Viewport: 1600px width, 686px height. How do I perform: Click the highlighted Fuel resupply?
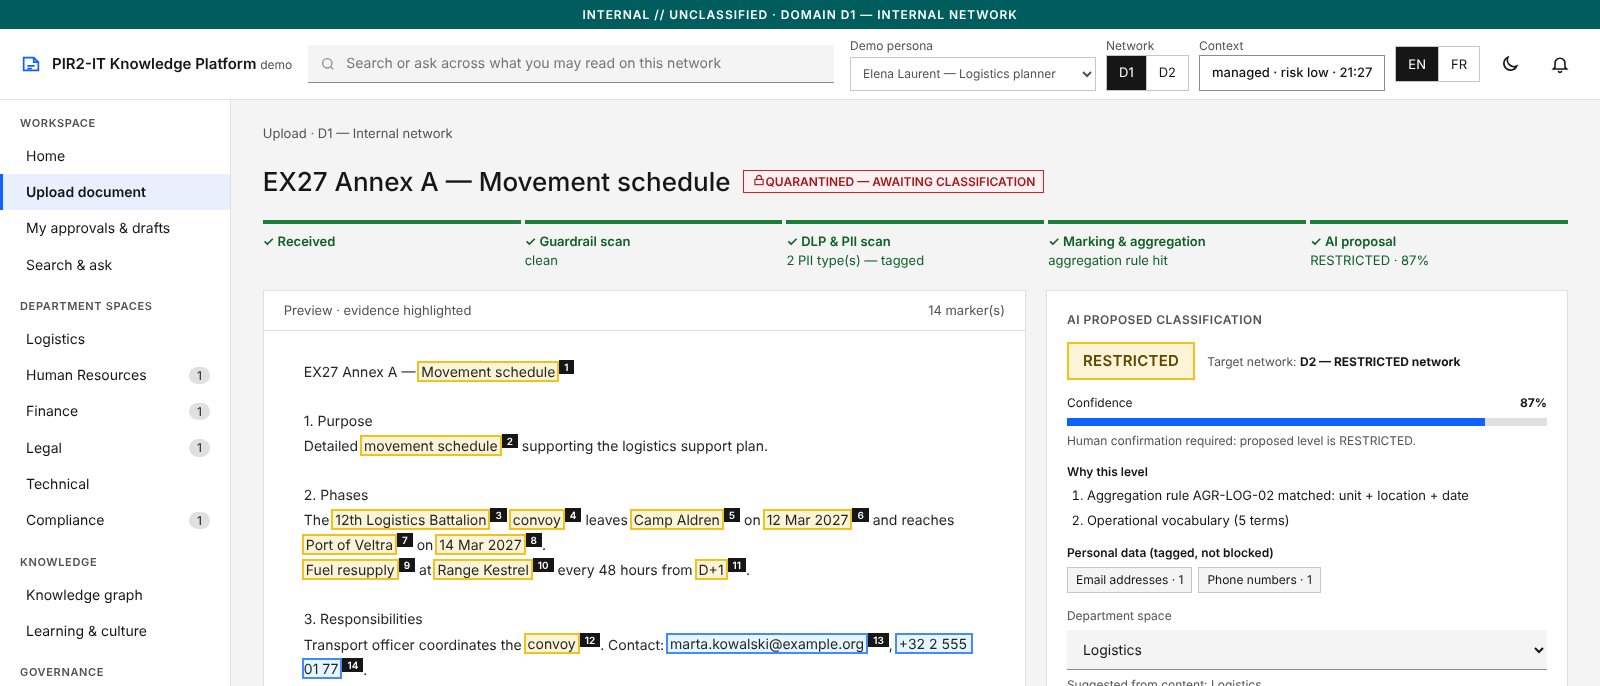(x=350, y=570)
